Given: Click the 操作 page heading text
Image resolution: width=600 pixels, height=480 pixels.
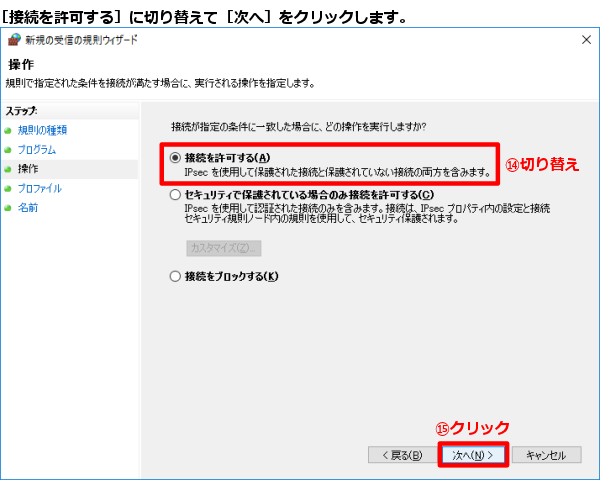Looking at the screenshot, I should pyautogui.click(x=20, y=64).
